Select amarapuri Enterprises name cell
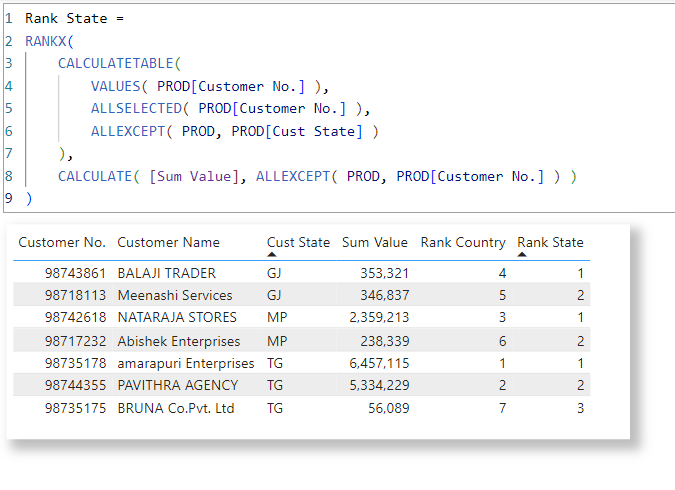The image size is (675, 490). 186,363
